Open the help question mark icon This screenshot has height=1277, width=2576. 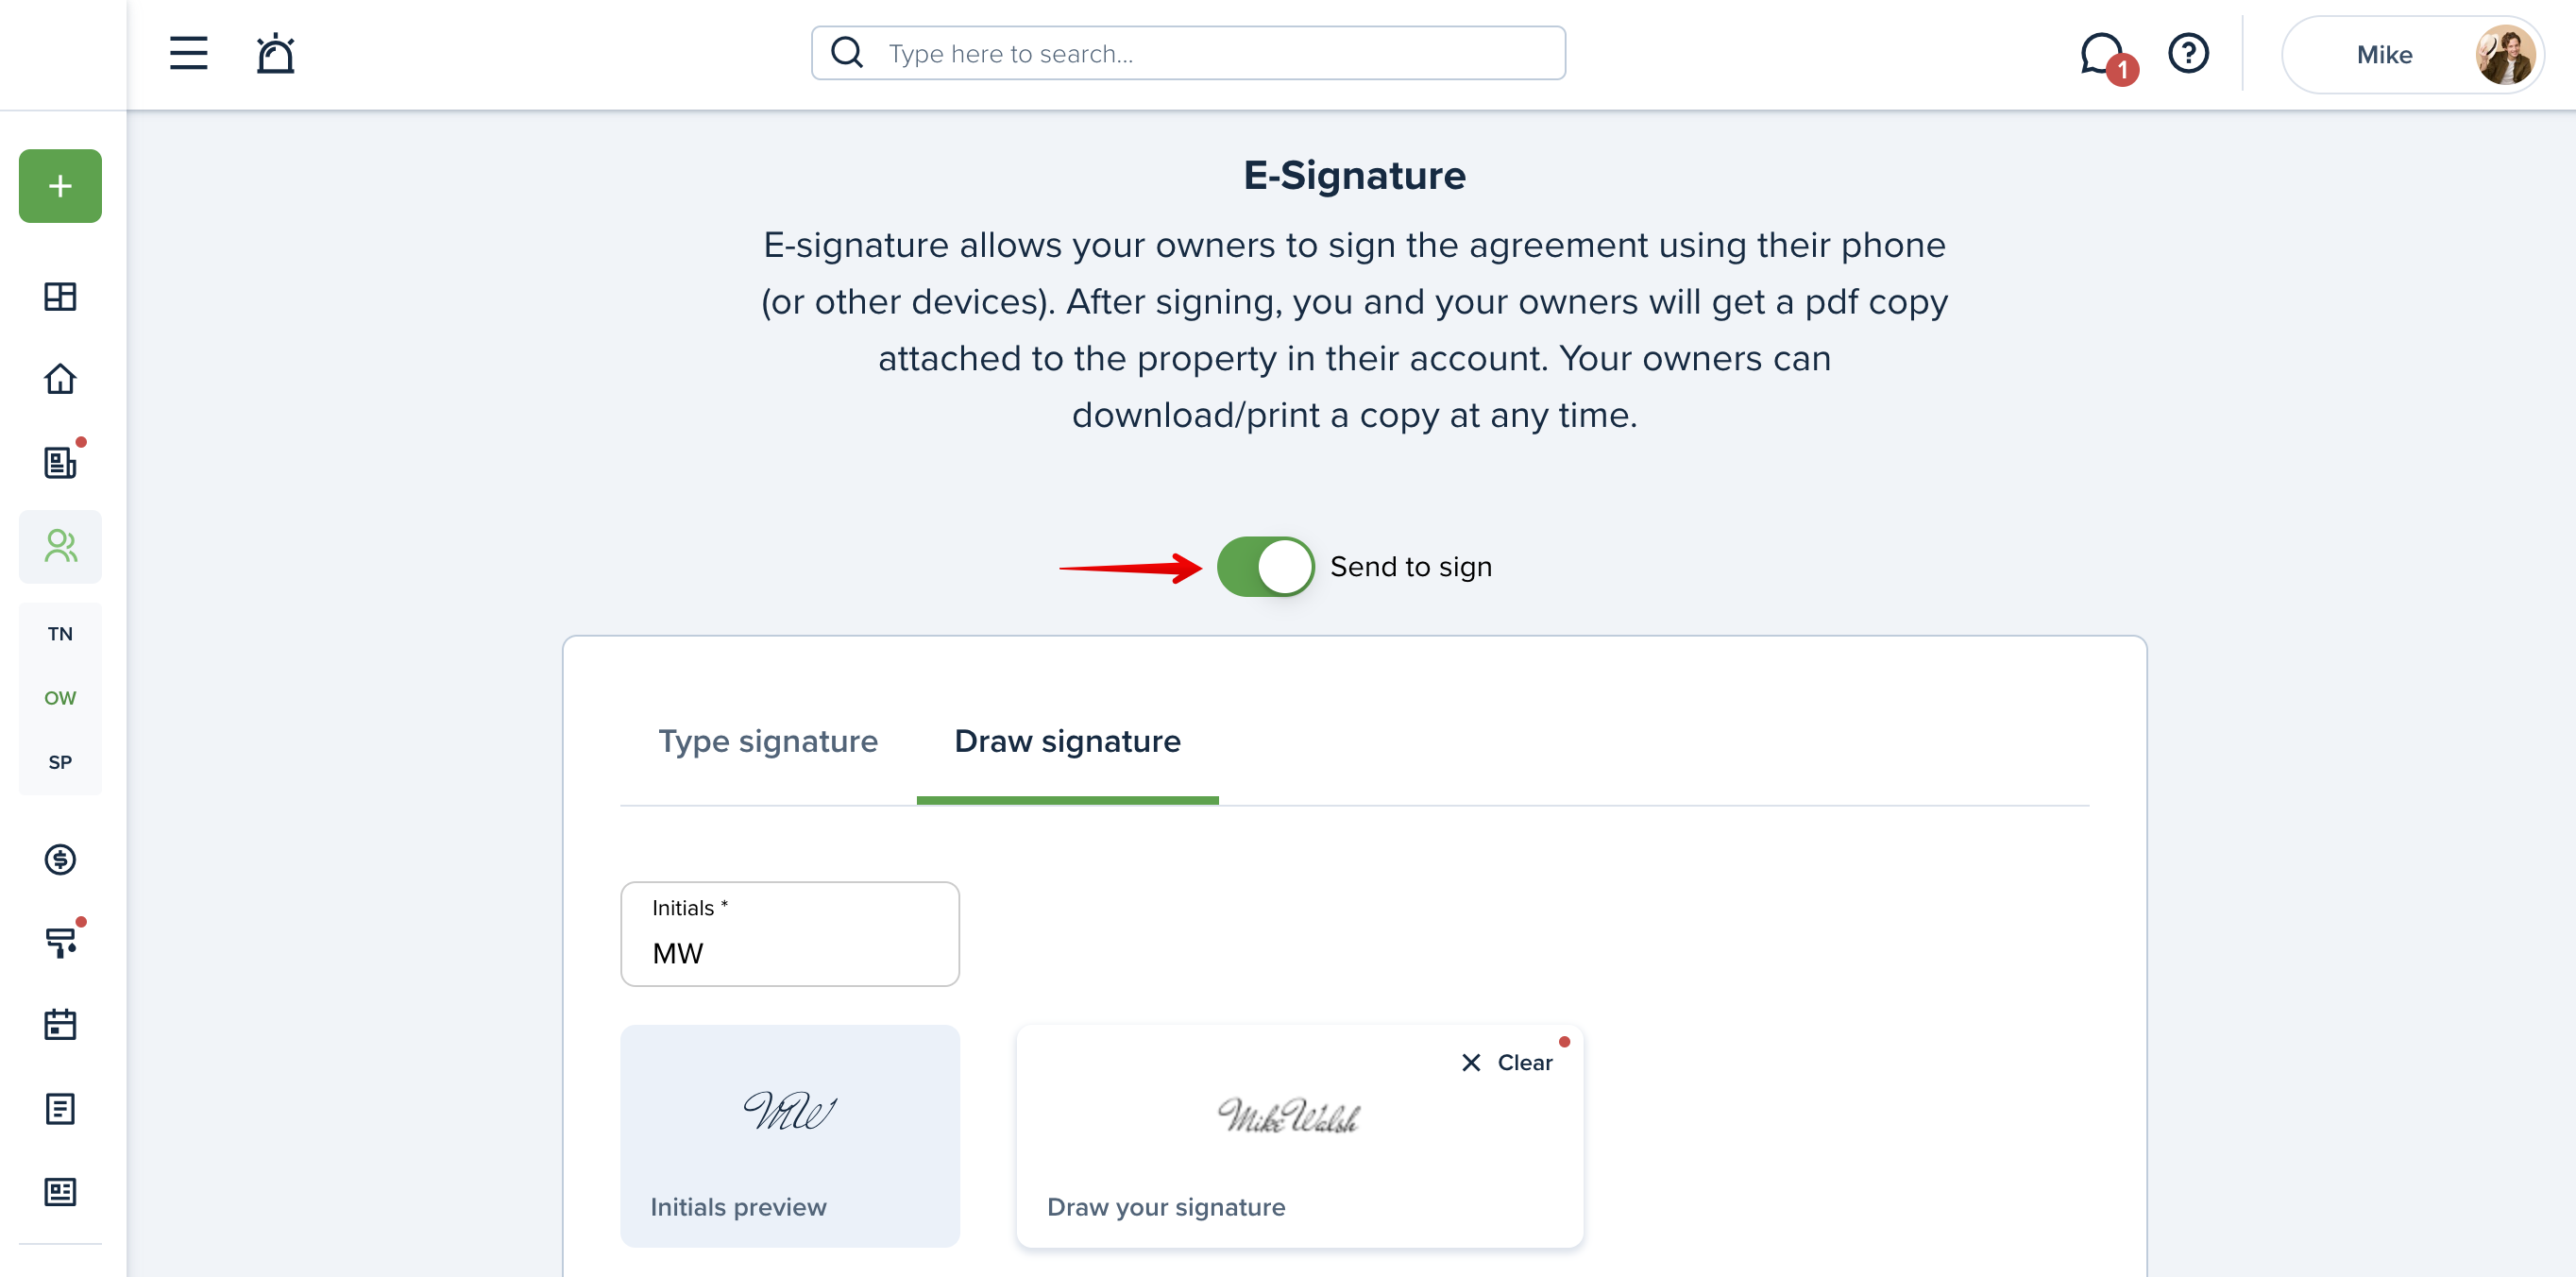tap(2188, 53)
